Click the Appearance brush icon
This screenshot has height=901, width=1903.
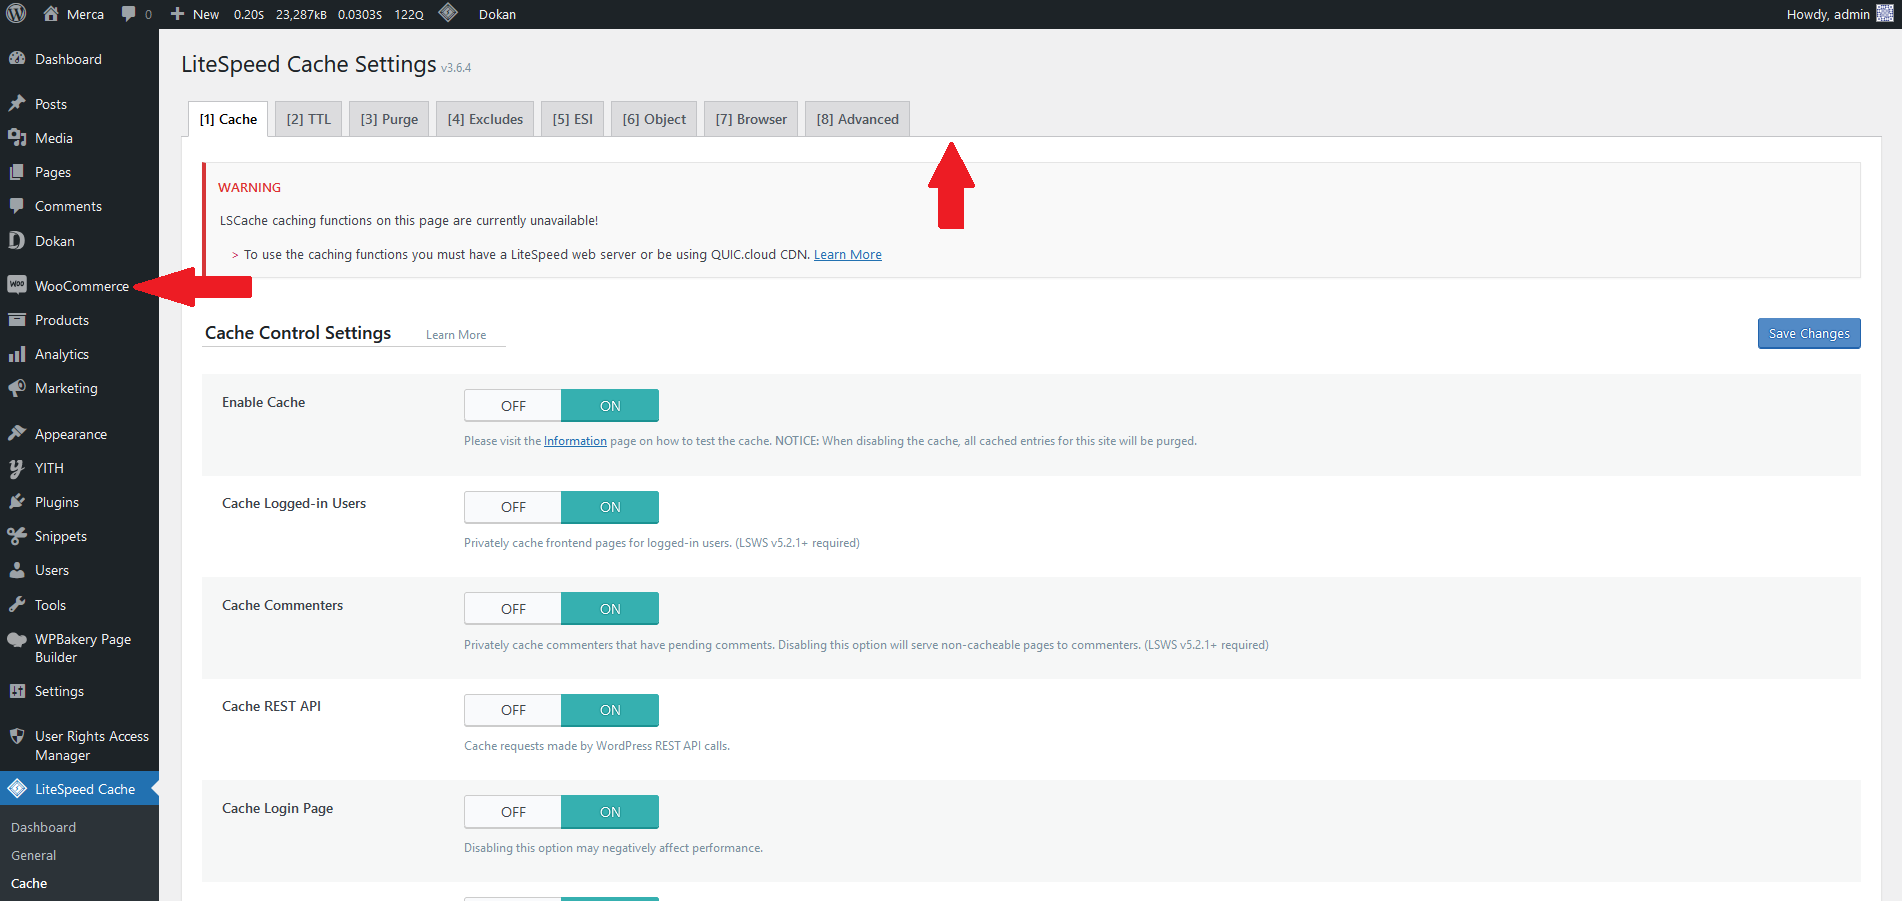tap(17, 434)
